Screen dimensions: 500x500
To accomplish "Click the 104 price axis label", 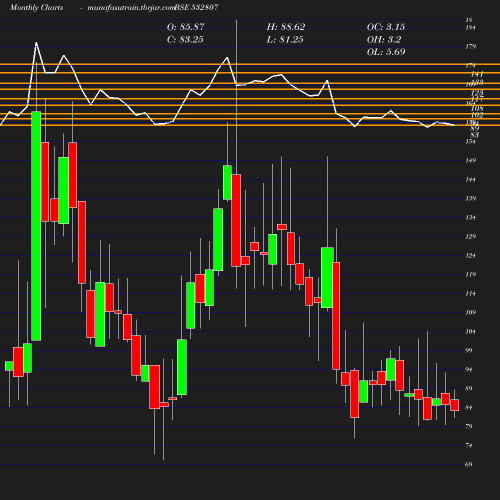I will [x=470, y=332].
